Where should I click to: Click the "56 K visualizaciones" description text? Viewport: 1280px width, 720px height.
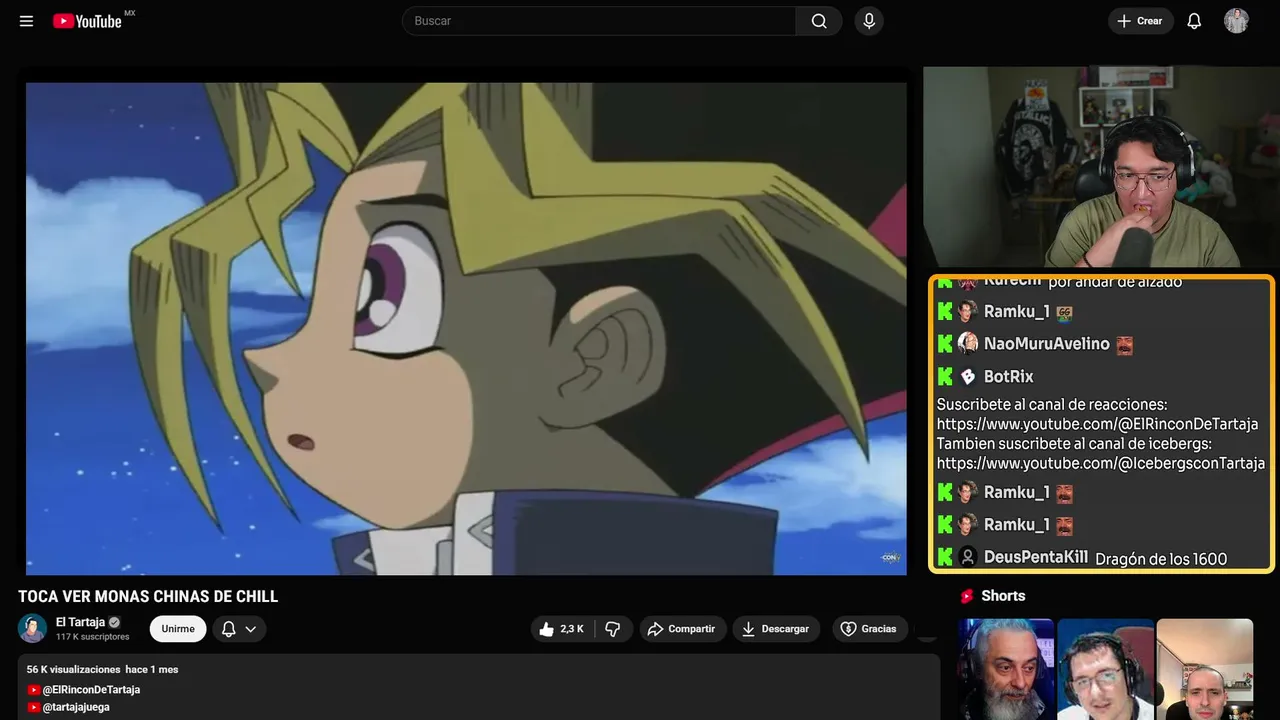pyautogui.click(x=74, y=669)
